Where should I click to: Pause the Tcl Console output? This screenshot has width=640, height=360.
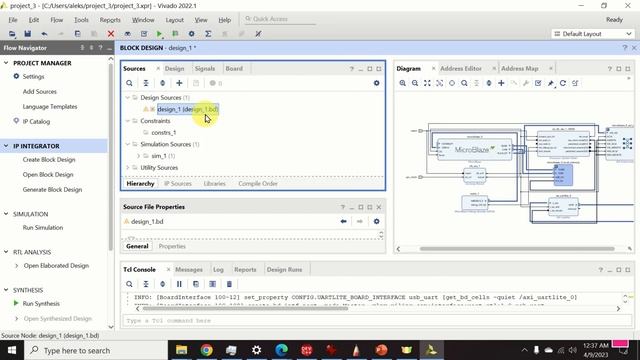(179, 284)
